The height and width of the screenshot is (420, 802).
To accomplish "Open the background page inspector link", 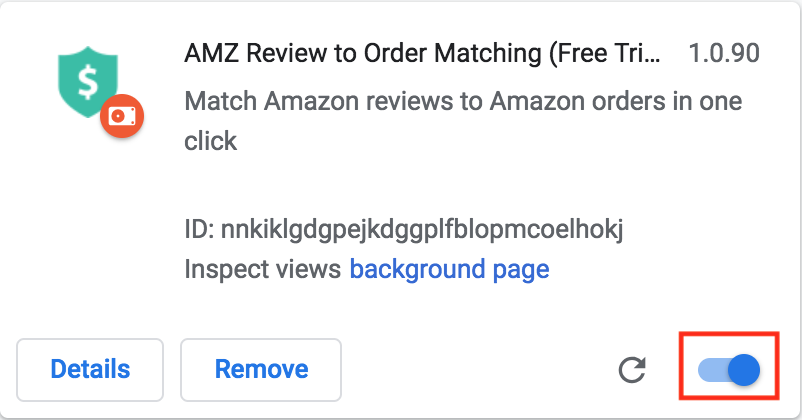I will [449, 269].
